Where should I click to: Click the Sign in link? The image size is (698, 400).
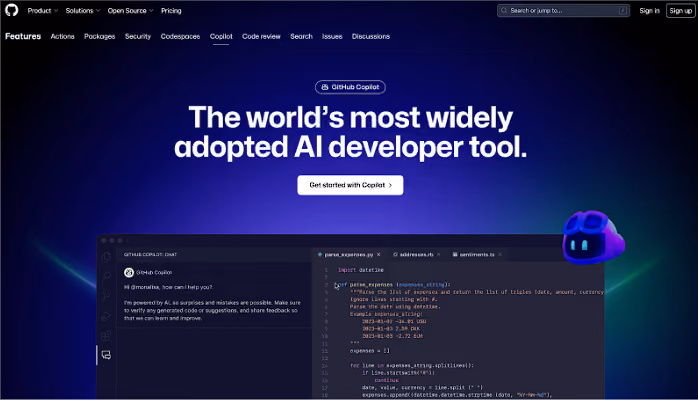click(649, 11)
